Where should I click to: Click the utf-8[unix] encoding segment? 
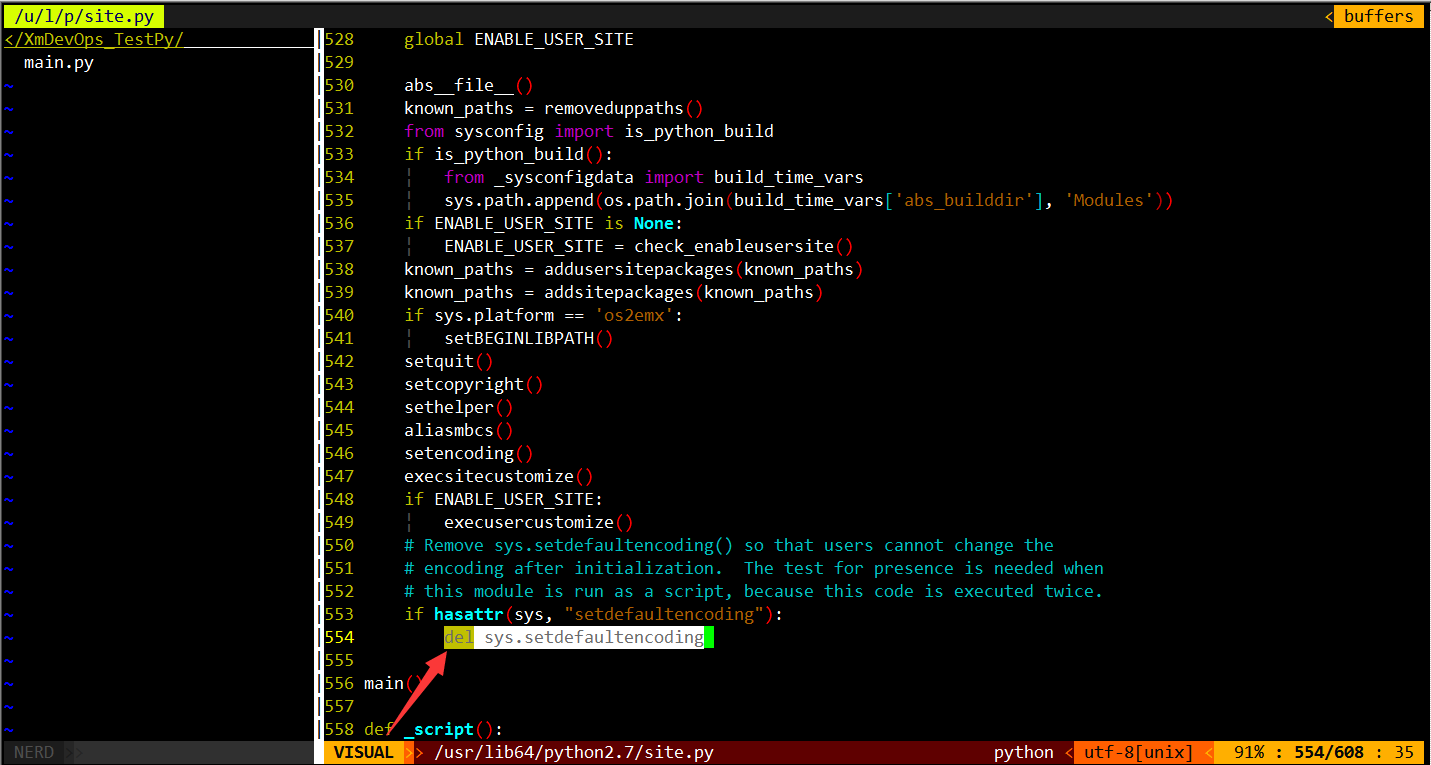coord(1139,752)
